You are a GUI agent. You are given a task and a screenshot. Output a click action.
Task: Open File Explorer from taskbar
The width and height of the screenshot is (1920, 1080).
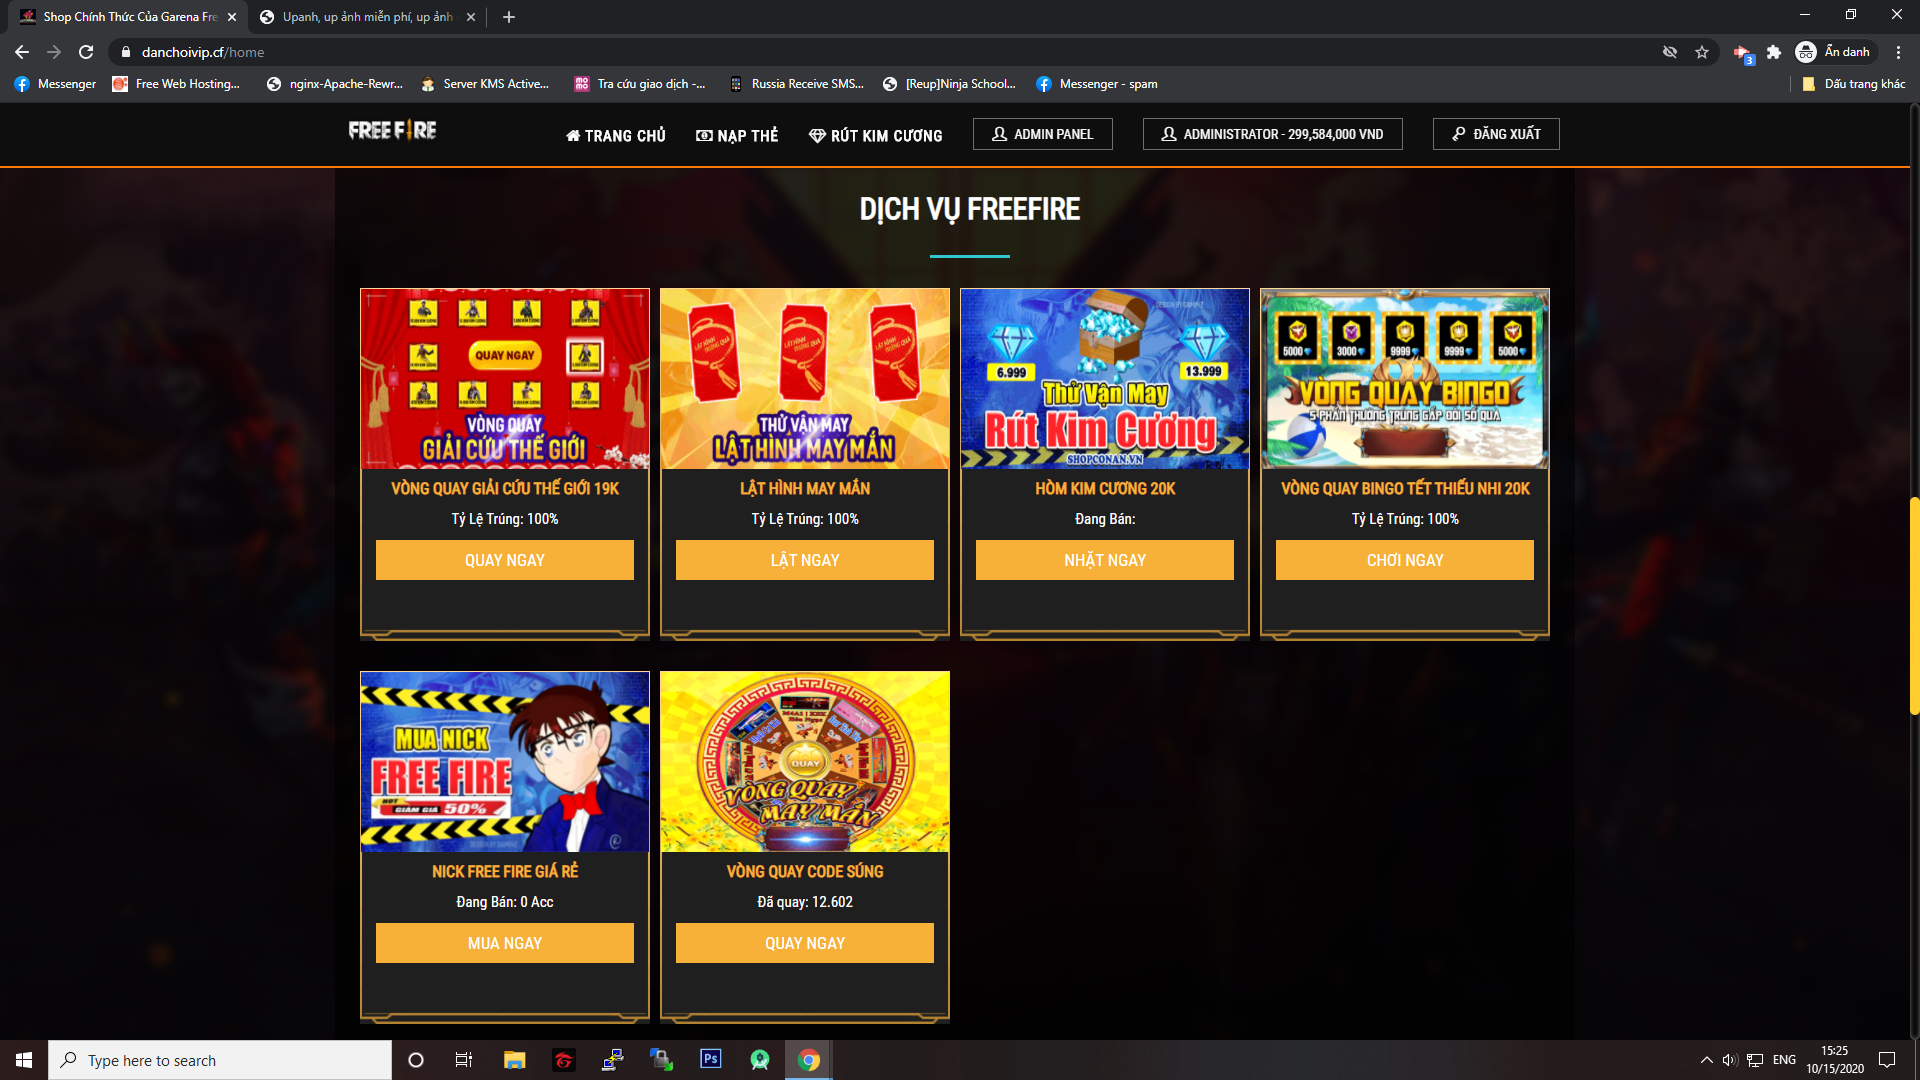point(514,1060)
